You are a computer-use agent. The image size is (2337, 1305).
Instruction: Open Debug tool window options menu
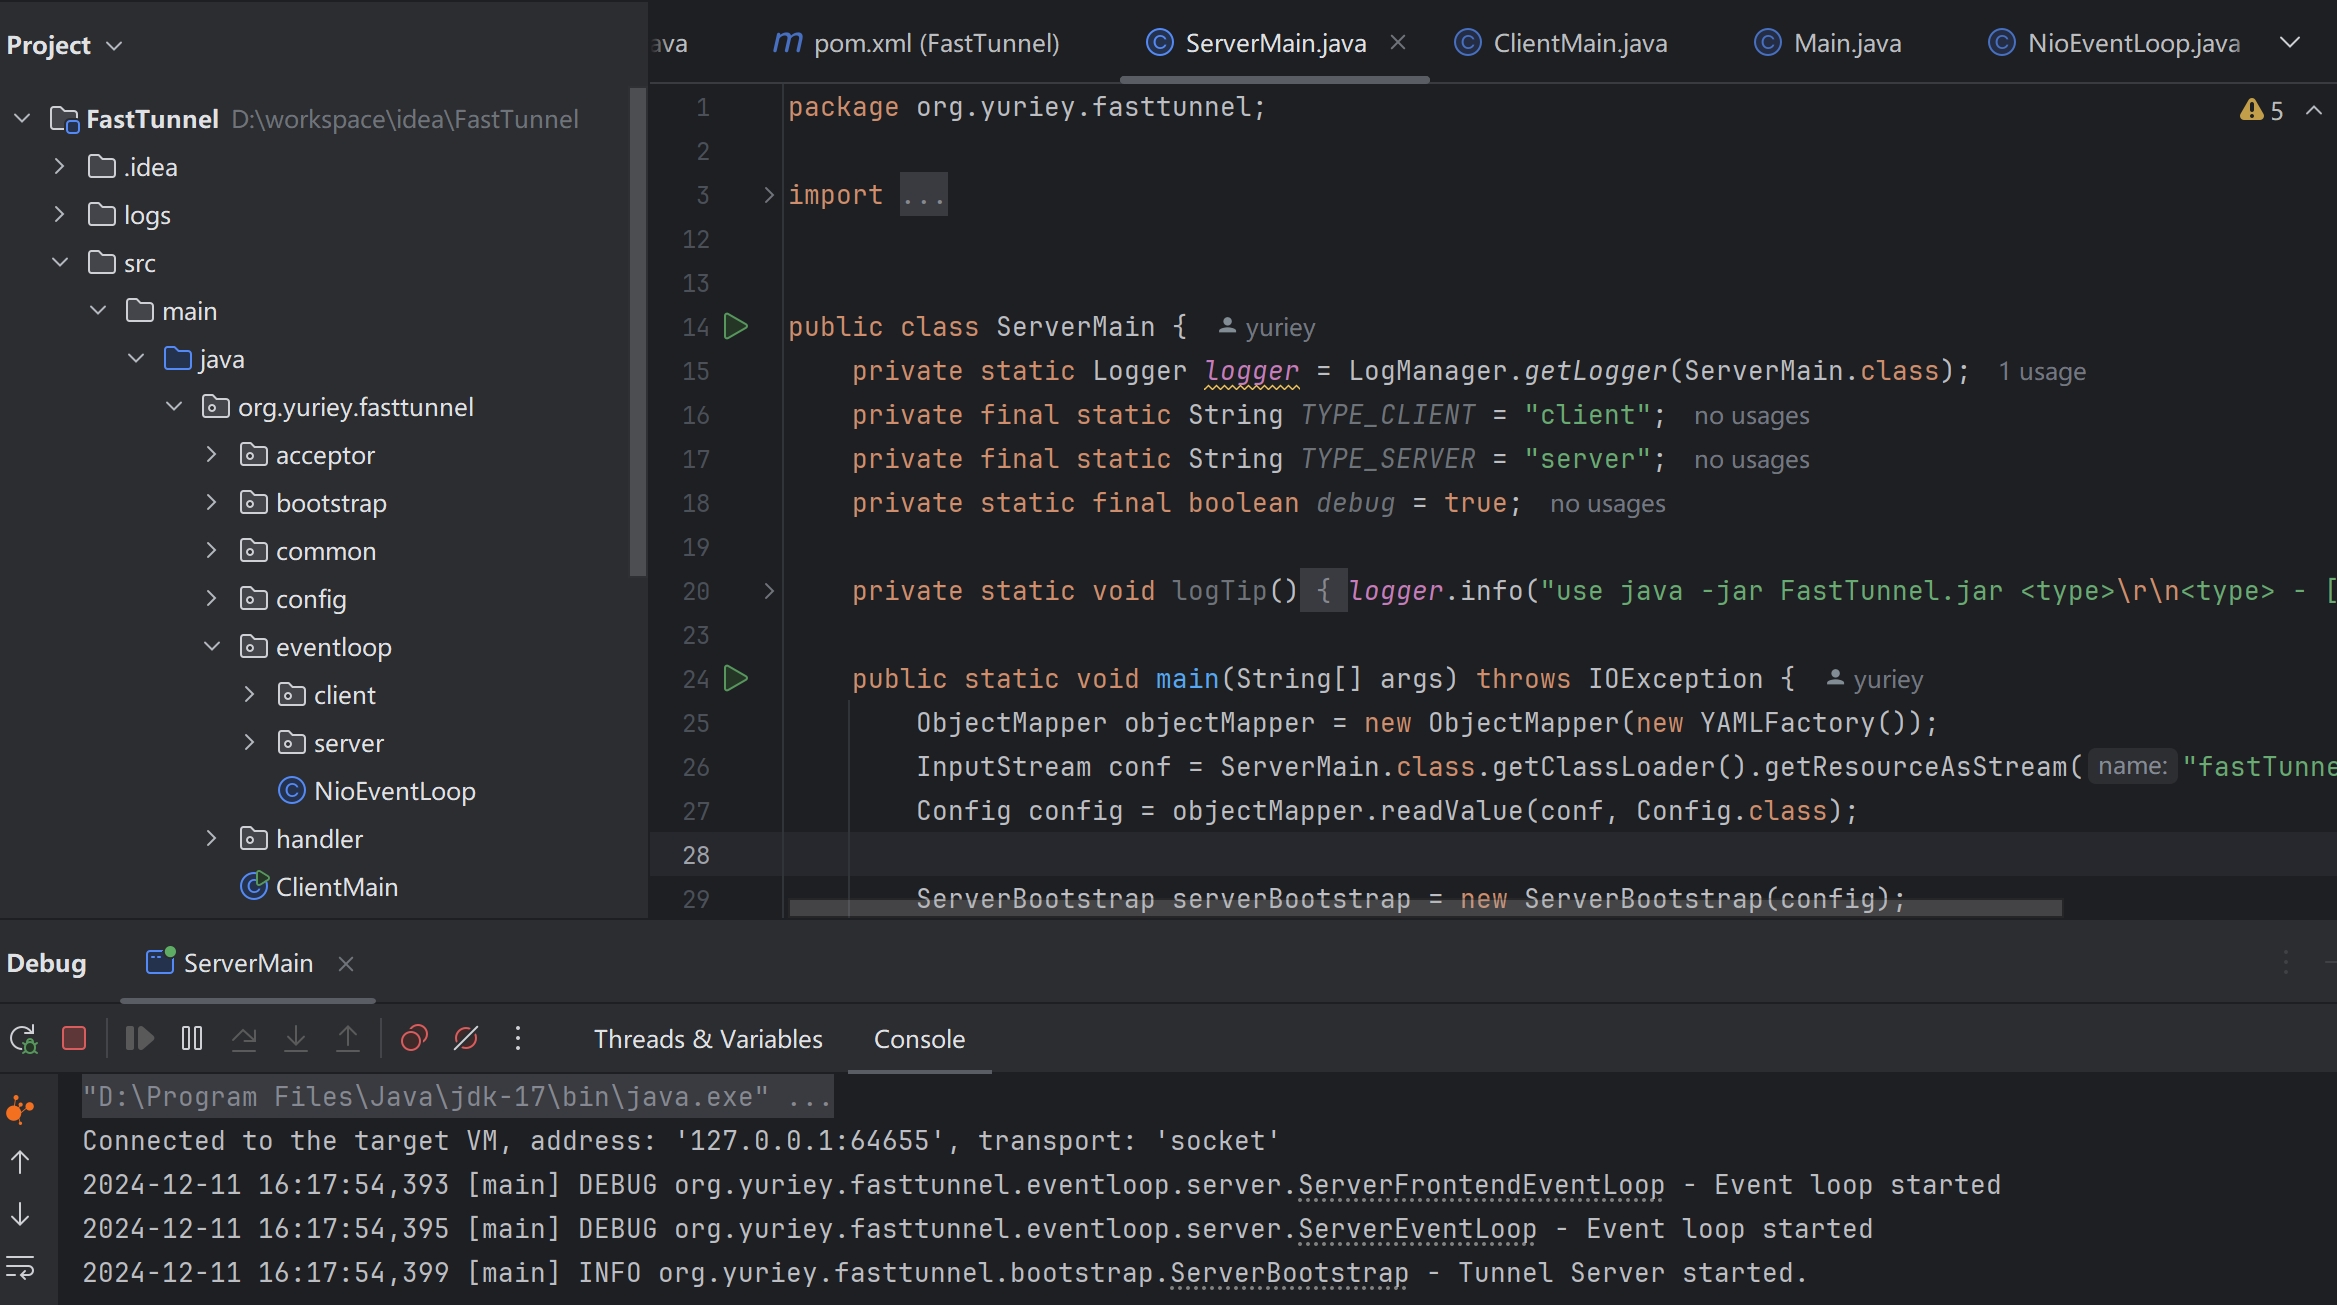pyautogui.click(x=2286, y=963)
